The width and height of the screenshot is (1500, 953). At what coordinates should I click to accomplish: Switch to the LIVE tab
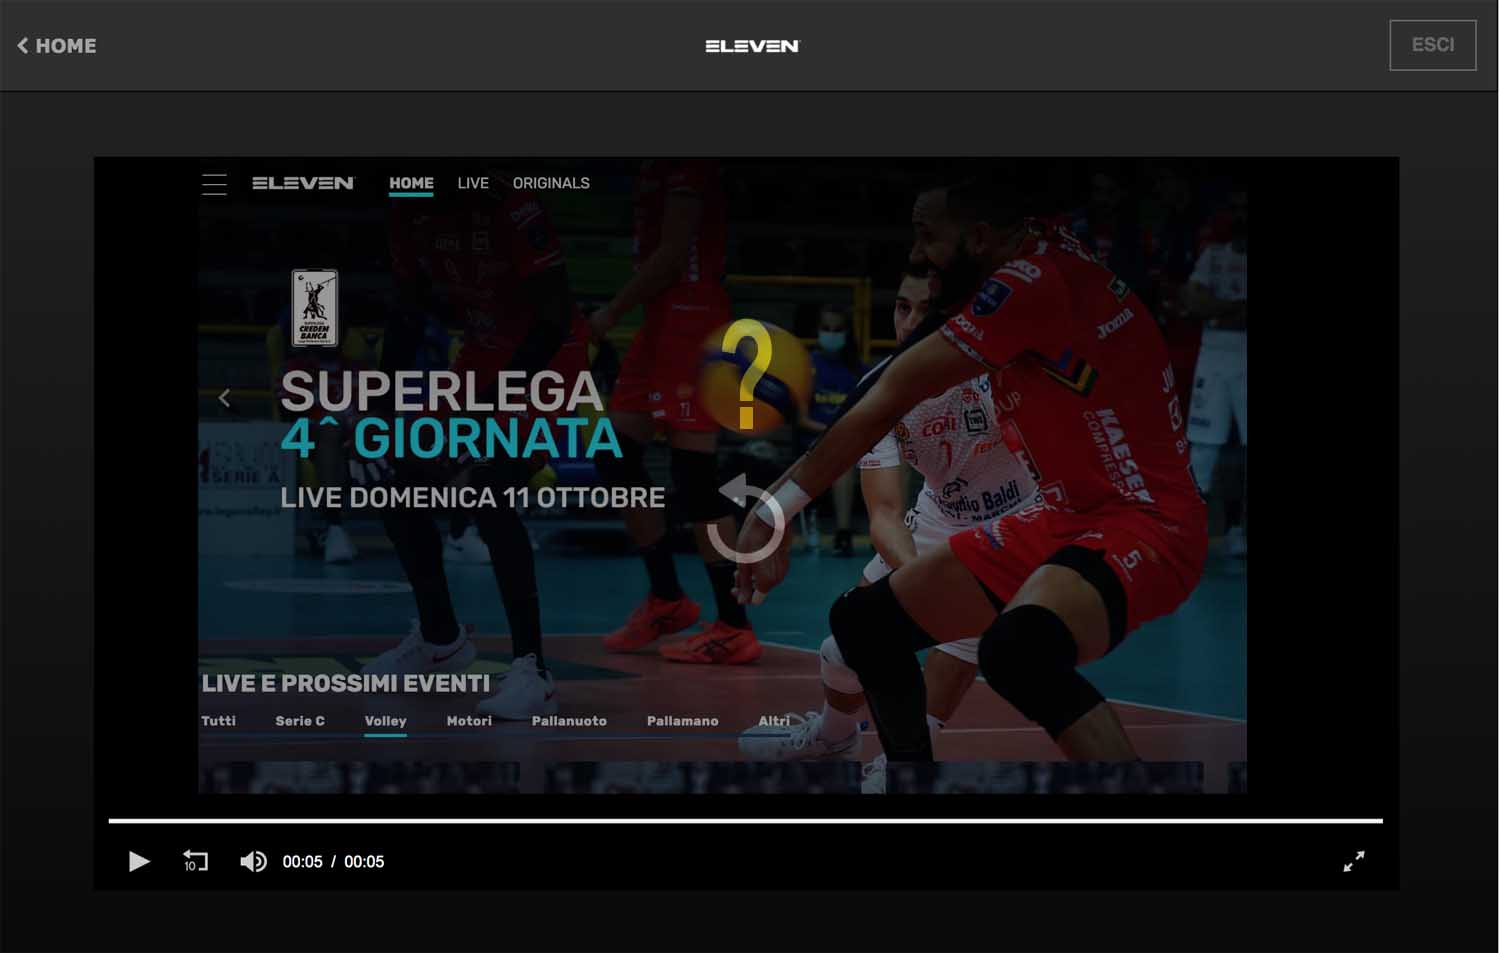(473, 183)
